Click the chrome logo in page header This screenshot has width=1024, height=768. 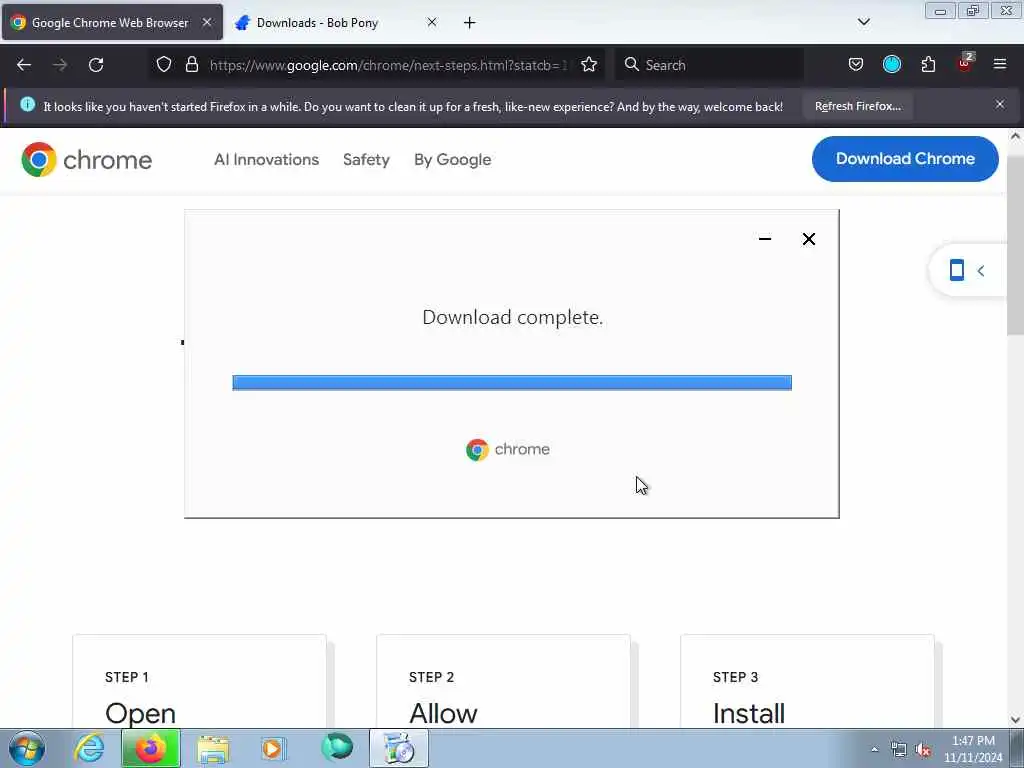[x=86, y=159]
